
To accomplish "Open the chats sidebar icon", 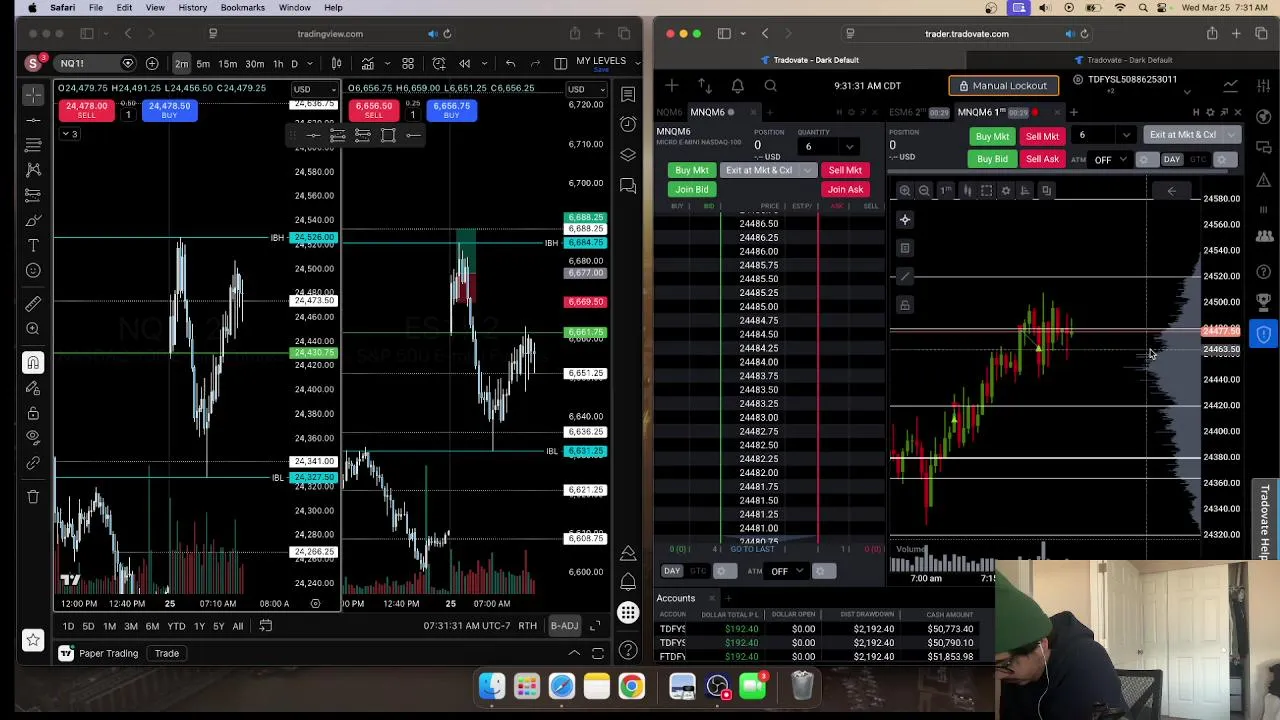I will click(628, 185).
